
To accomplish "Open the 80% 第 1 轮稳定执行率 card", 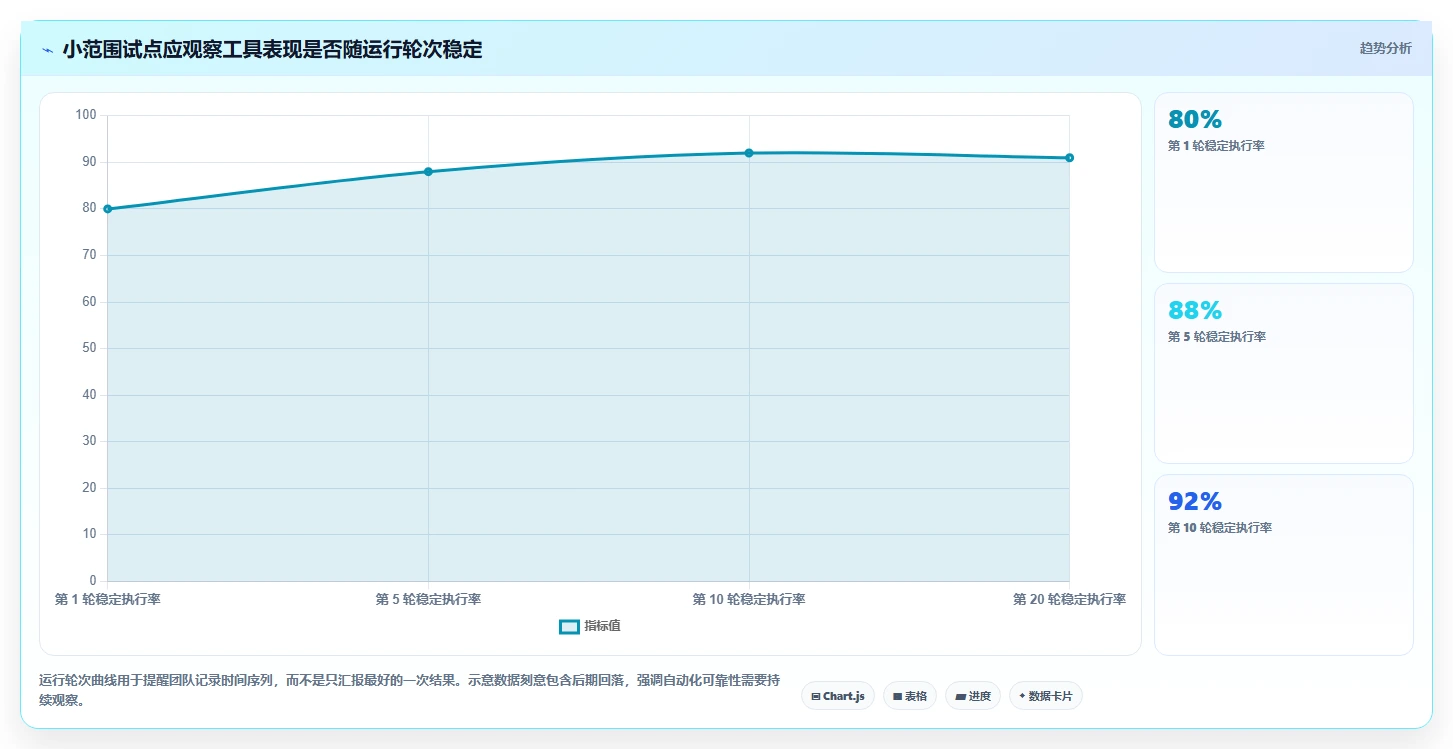I will tap(1284, 182).
